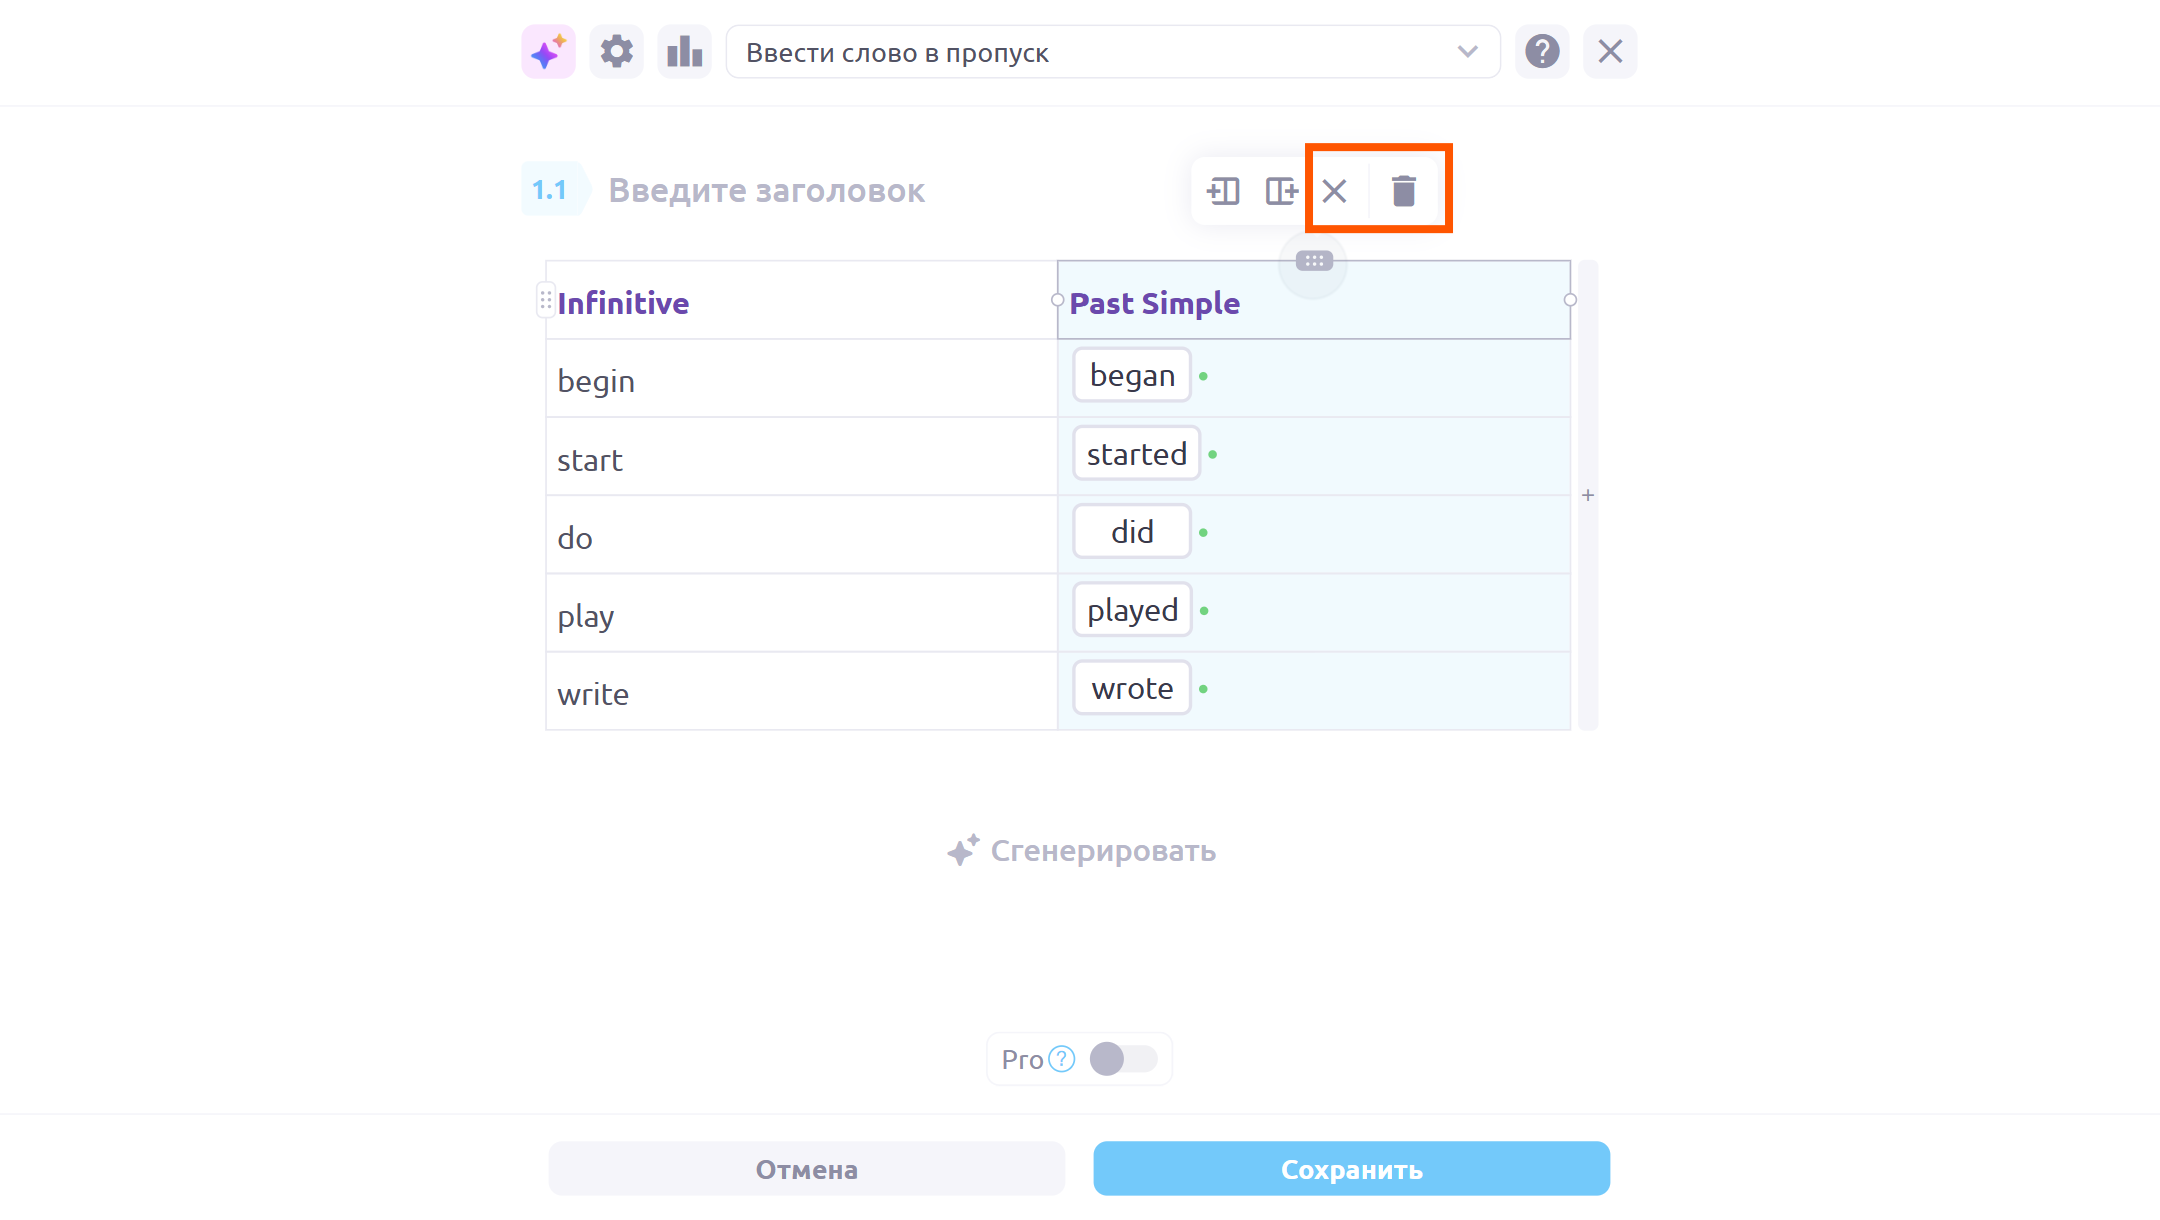Click the plus to add column
The width and height of the screenshot is (2160, 1220).
click(x=1588, y=495)
